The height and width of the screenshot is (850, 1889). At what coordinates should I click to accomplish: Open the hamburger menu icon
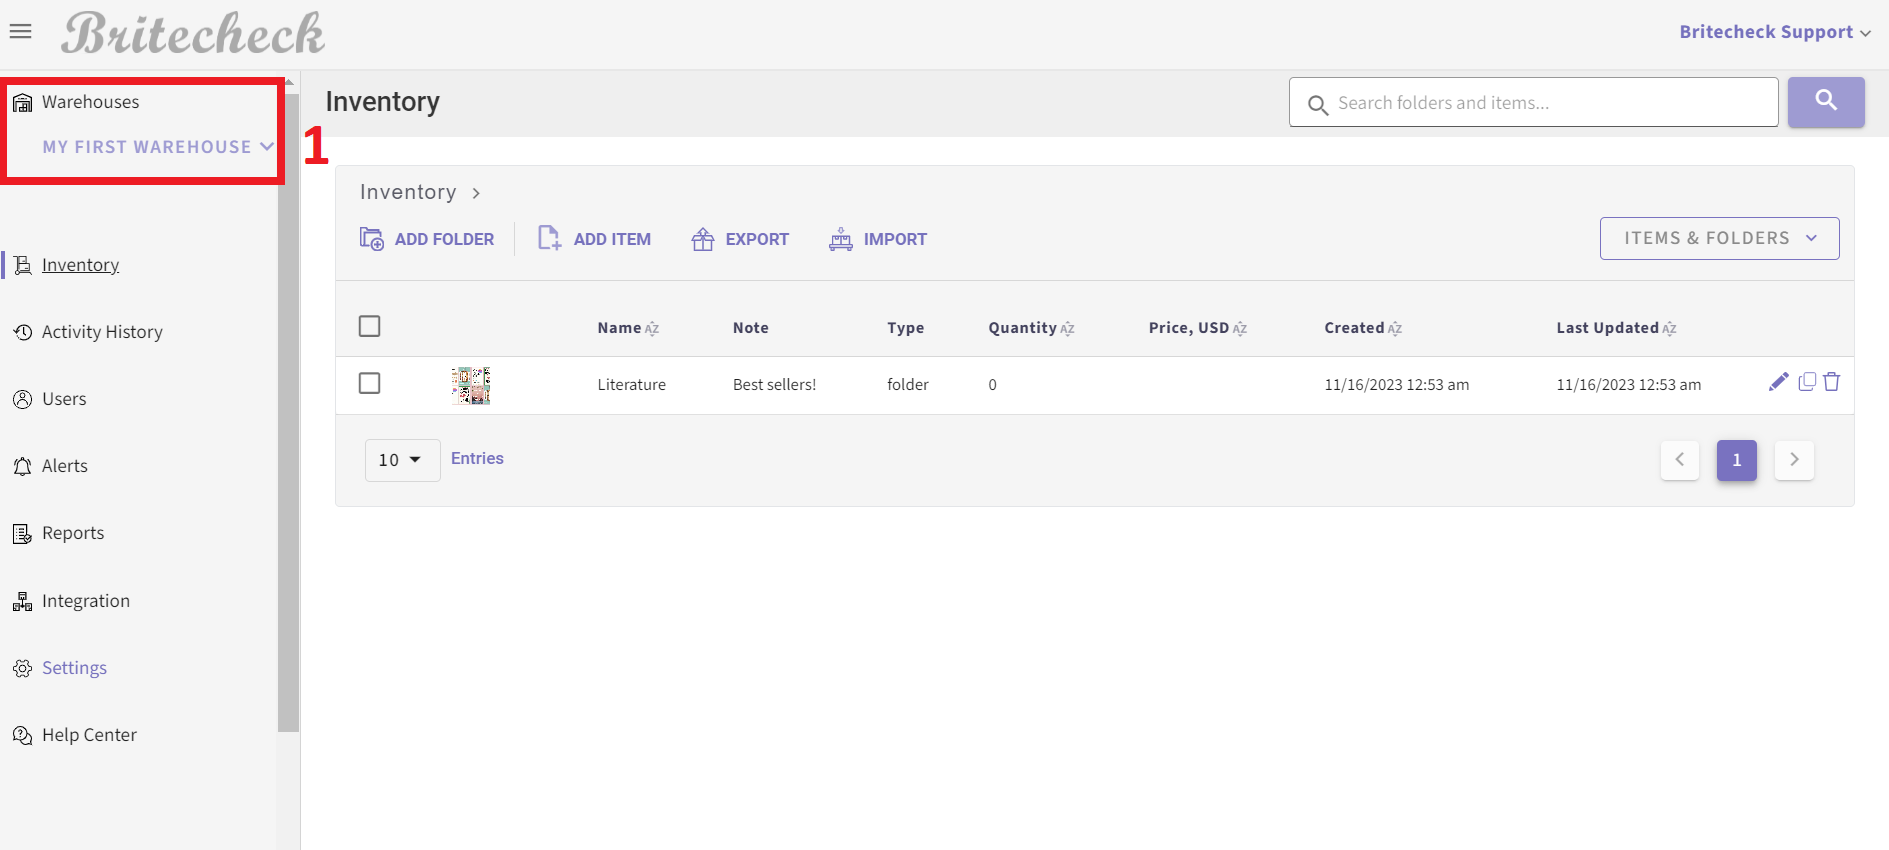click(20, 32)
